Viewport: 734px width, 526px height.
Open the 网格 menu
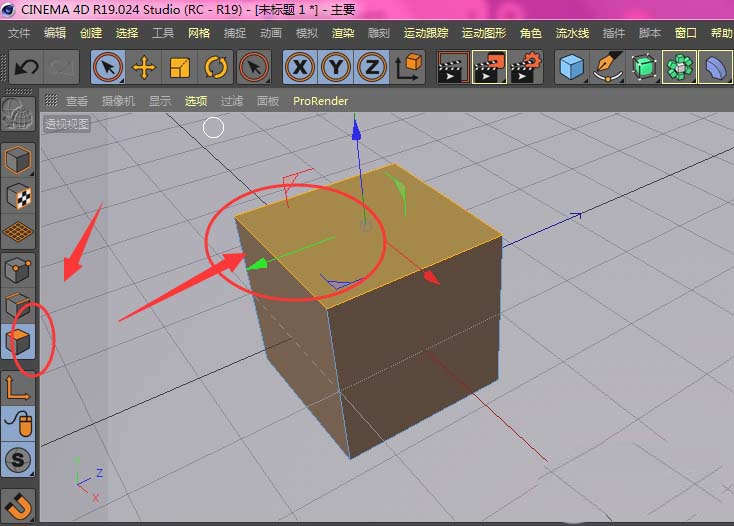(x=199, y=33)
